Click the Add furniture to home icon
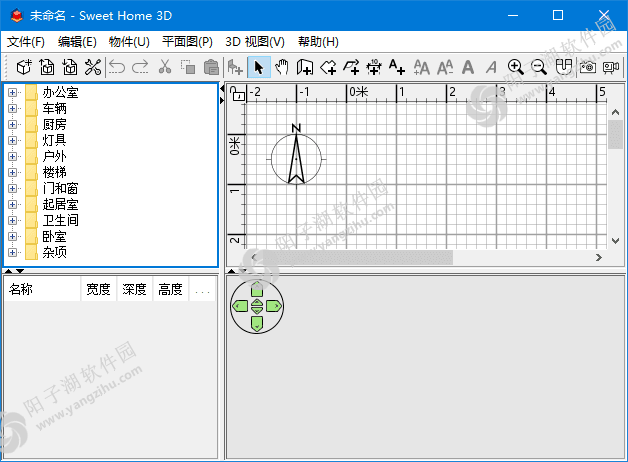Viewport: 628px width, 462px height. 235,67
